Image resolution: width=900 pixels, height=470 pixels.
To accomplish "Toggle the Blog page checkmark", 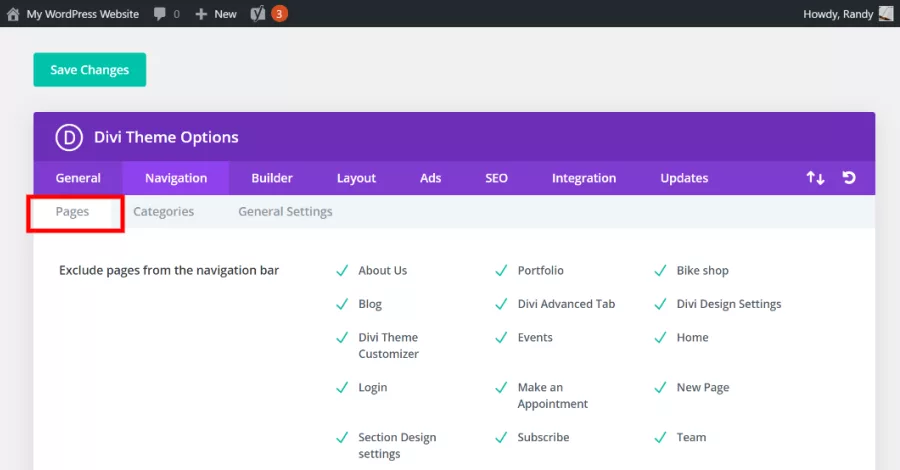I will [342, 304].
